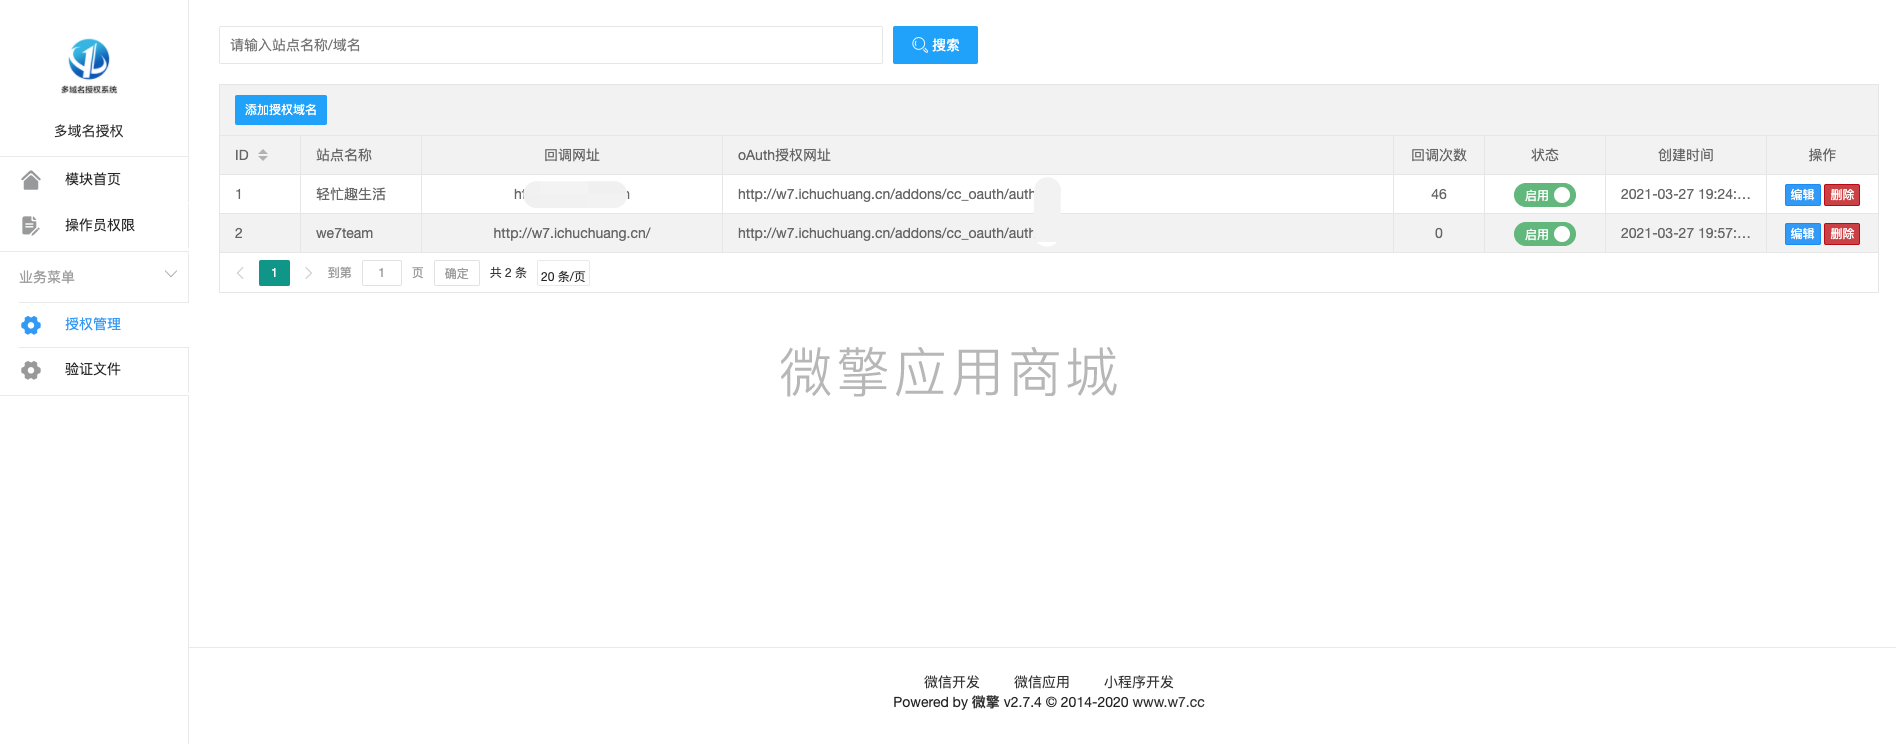
Task: Click 删除 for the 轻忙趣生活 row
Action: click(x=1842, y=195)
